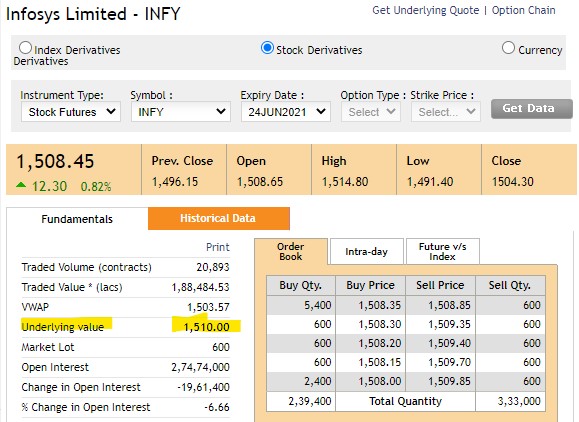Click the Open Interest value 2,74,74,000
Viewport: 579px width, 422px height.
click(x=200, y=367)
